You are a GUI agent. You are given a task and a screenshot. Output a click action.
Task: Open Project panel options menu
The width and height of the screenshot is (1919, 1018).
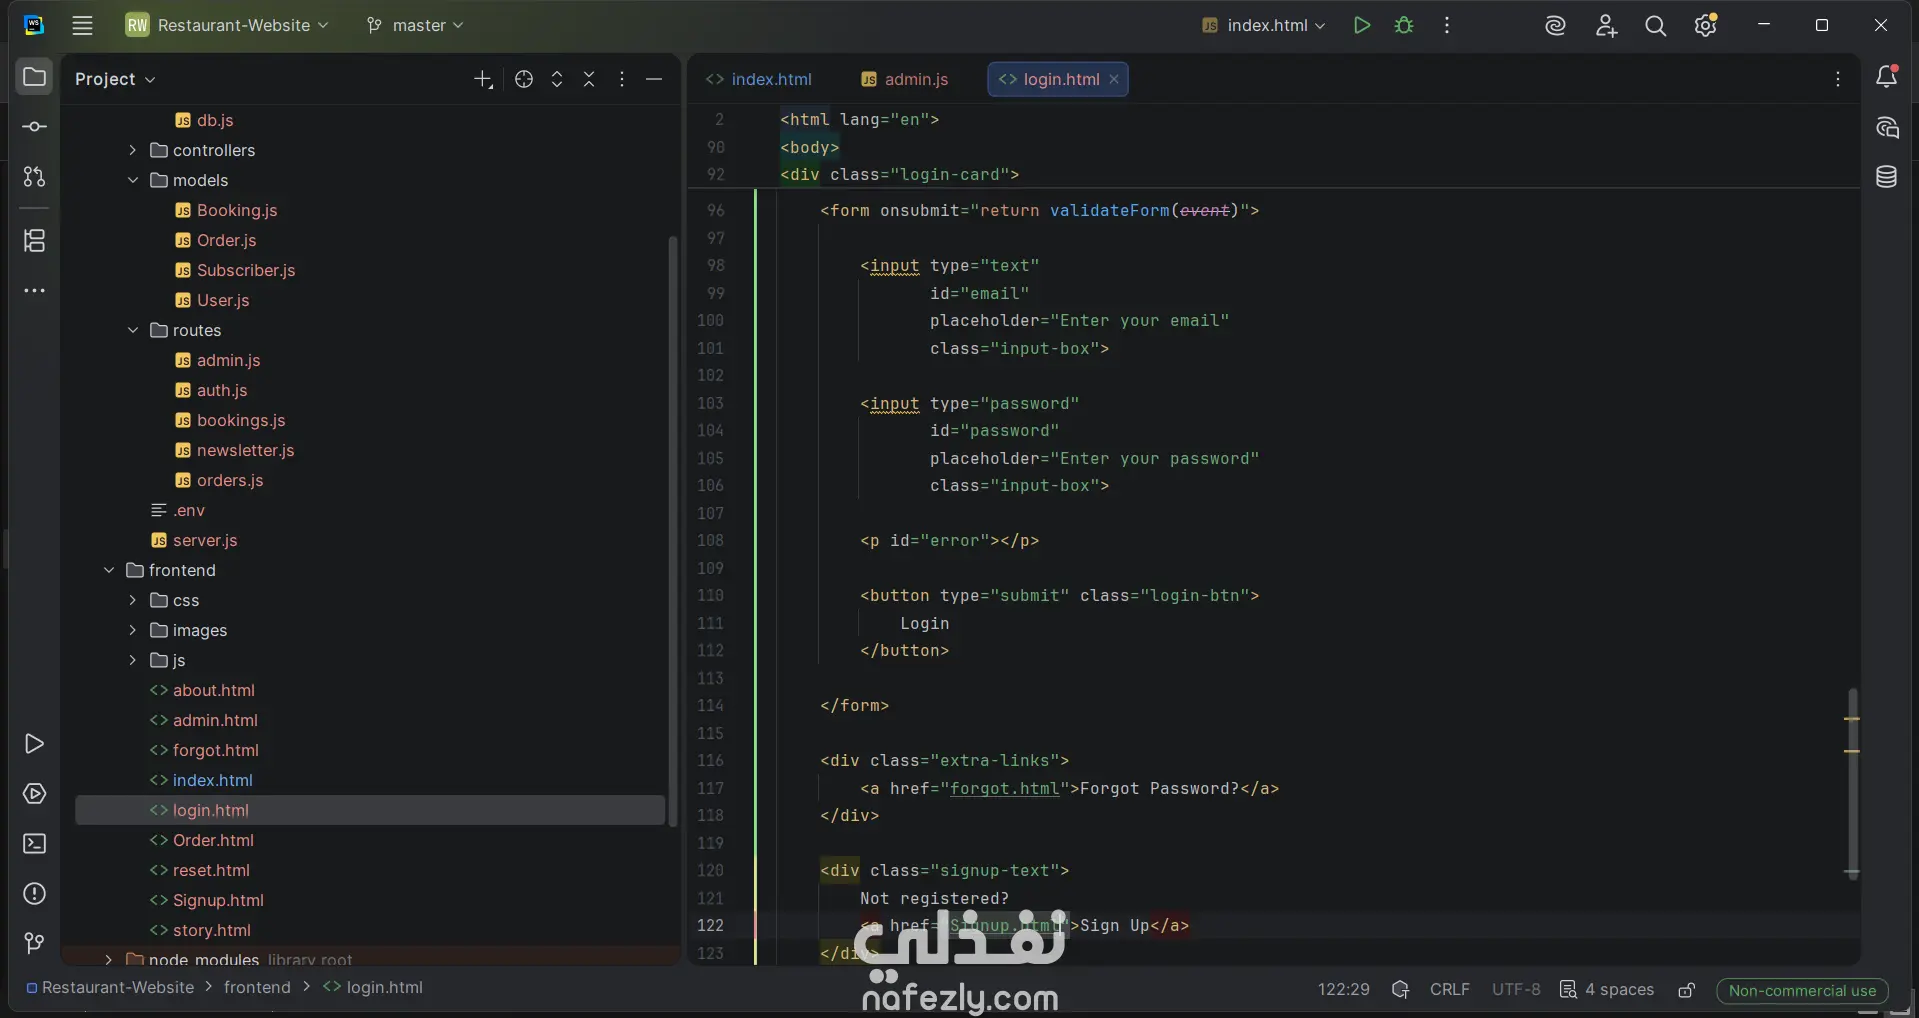(x=622, y=79)
